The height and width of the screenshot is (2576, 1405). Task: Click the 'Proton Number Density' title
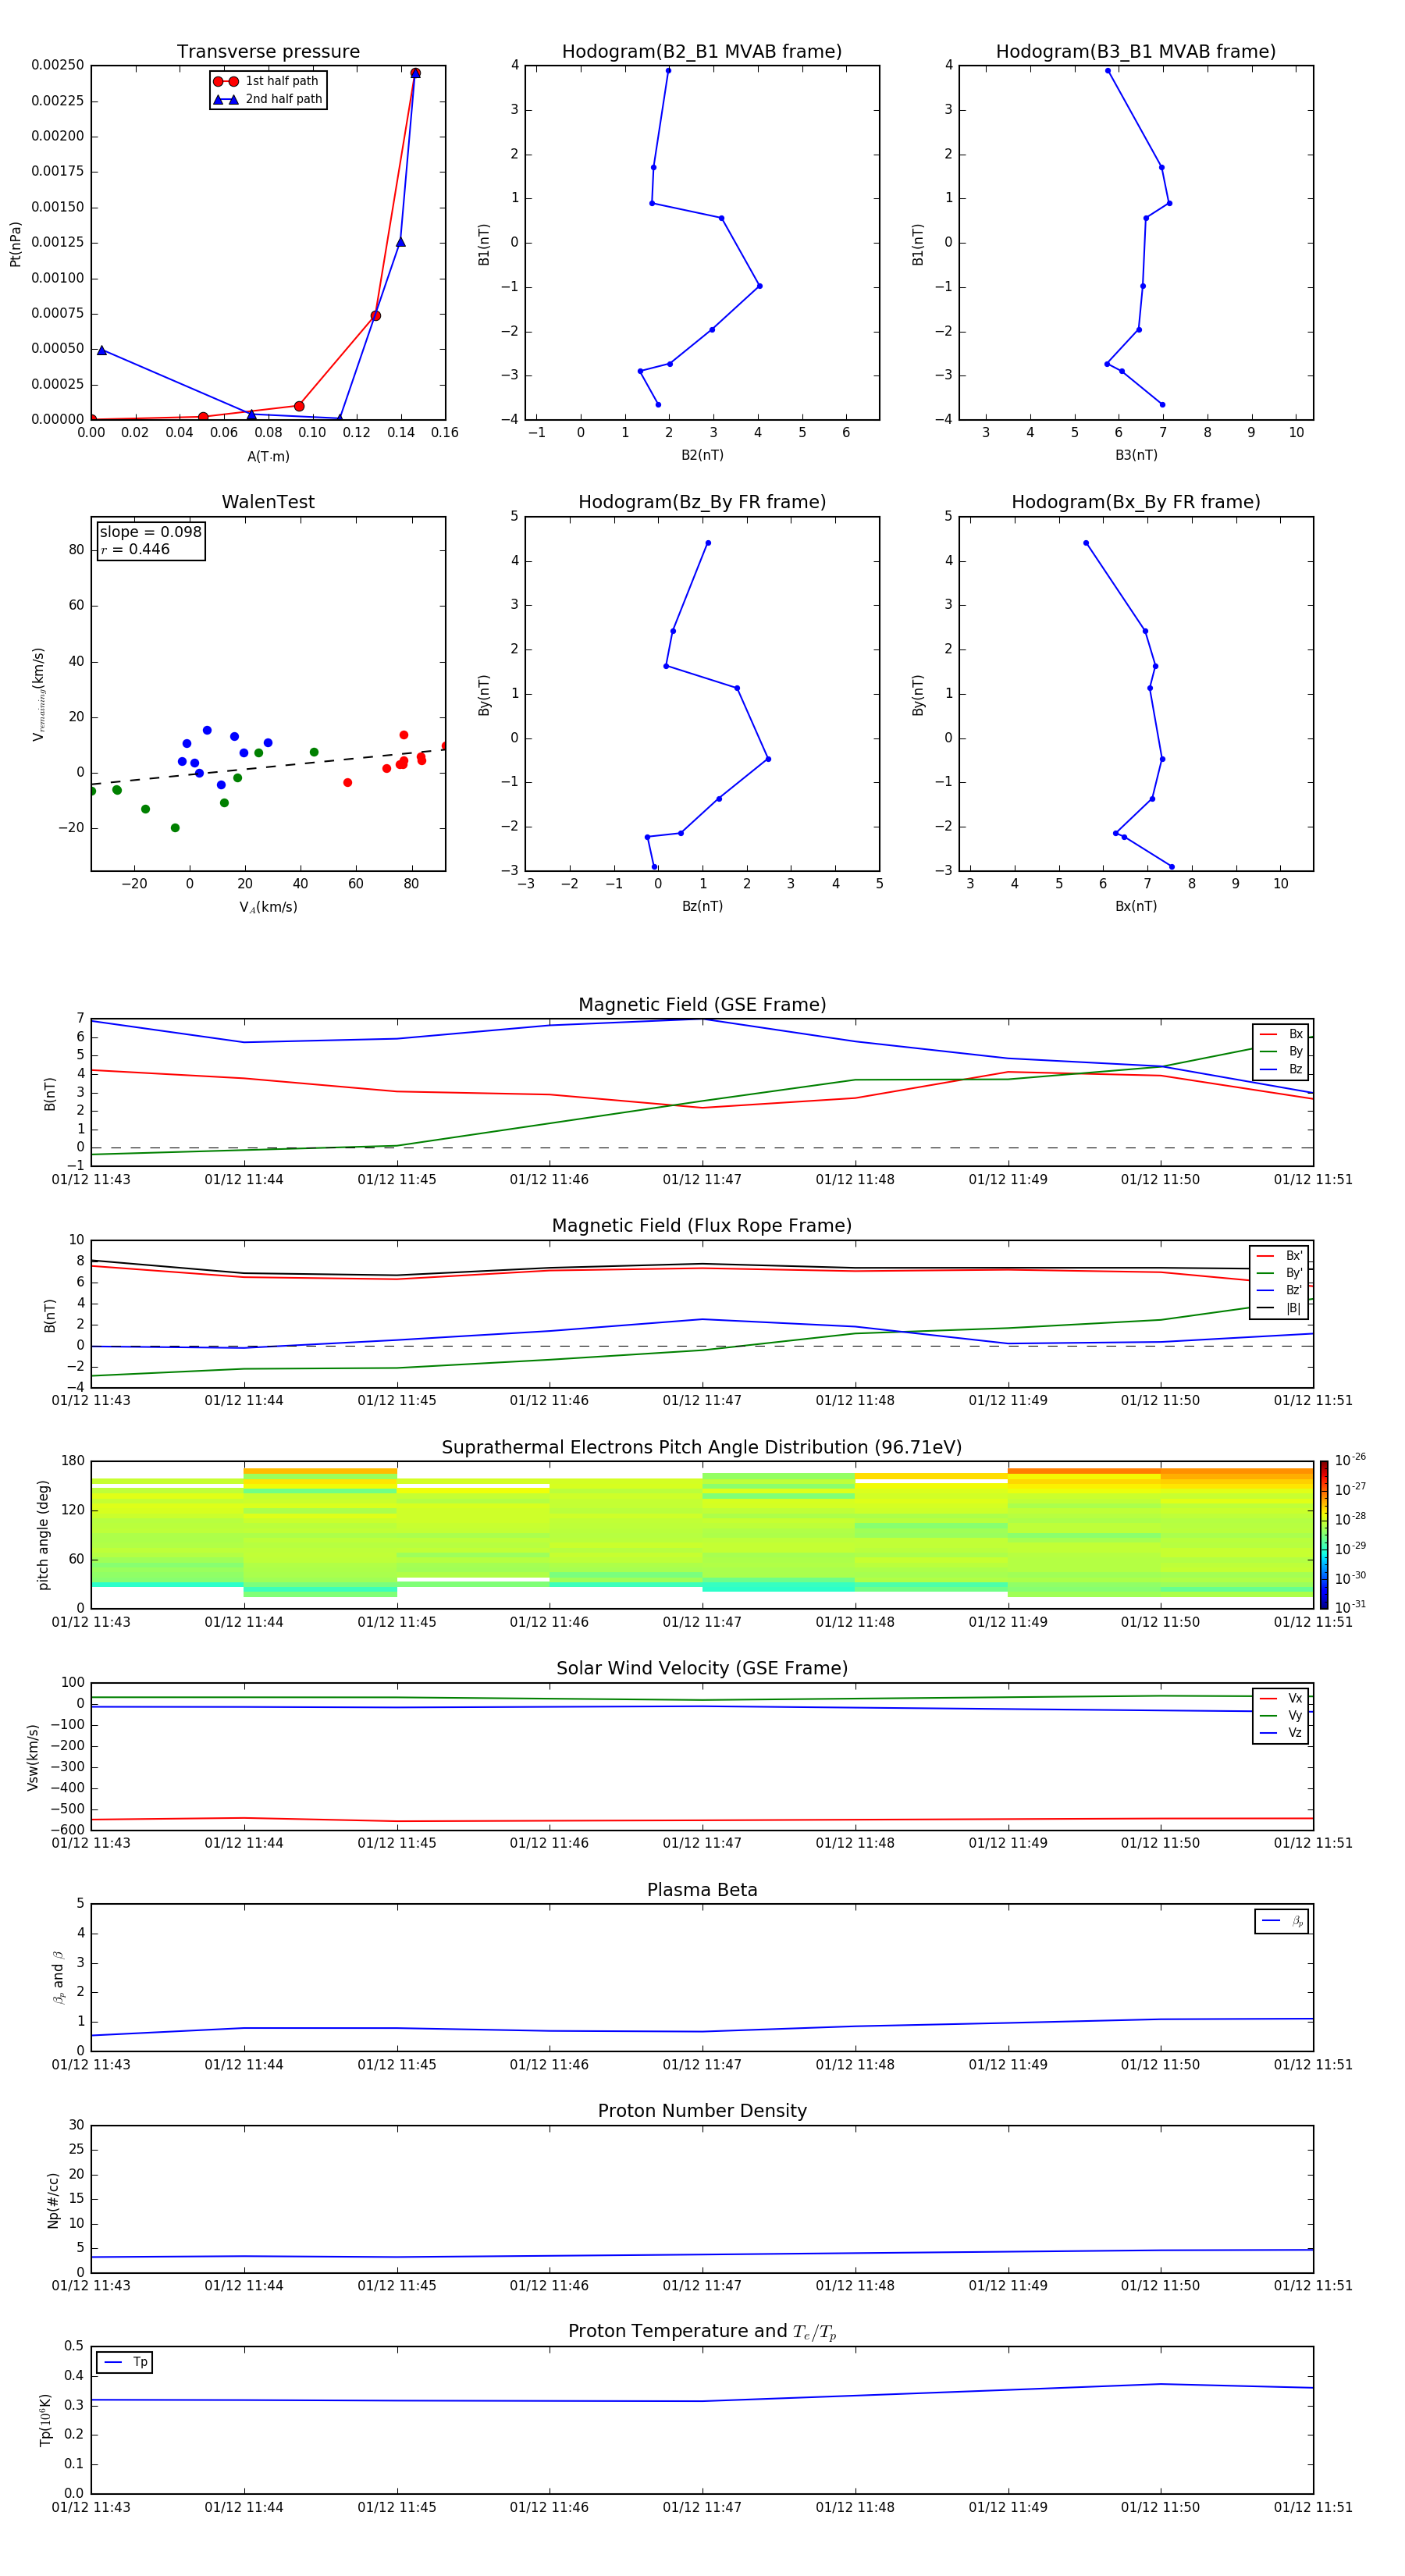pos(702,2111)
